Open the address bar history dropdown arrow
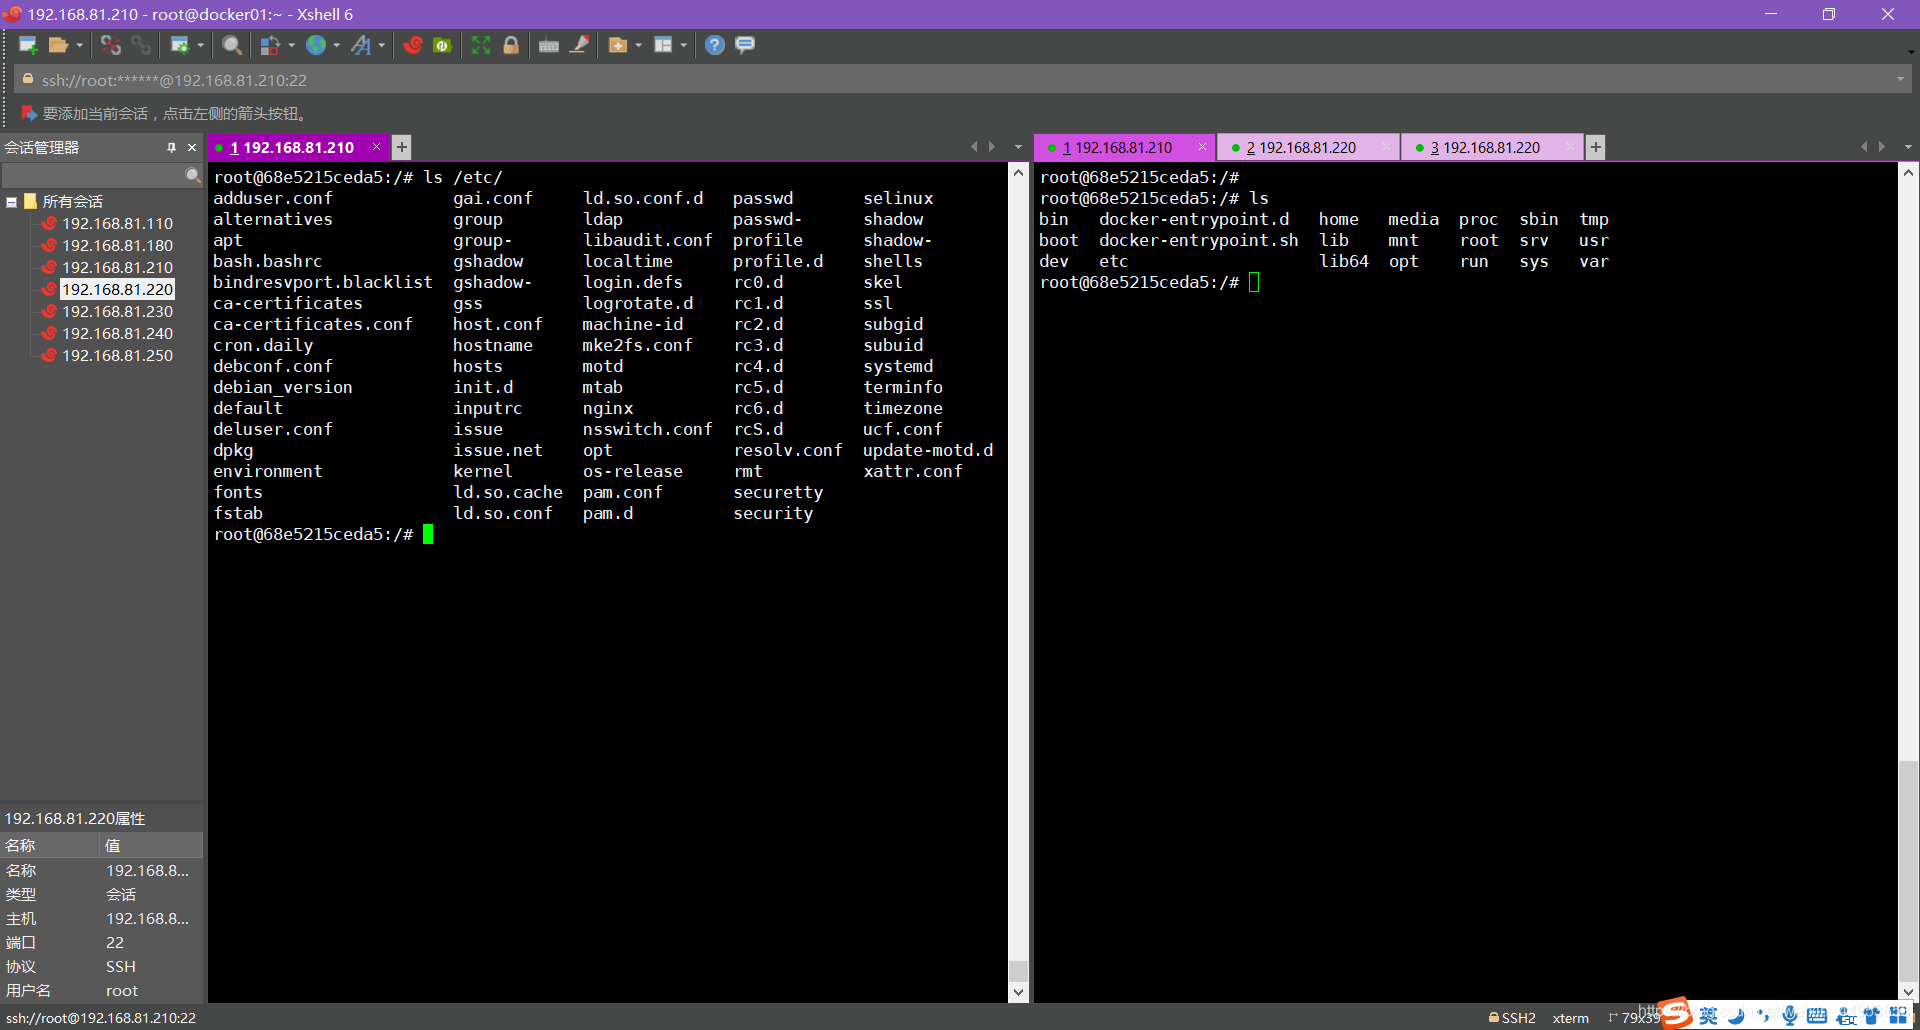This screenshot has width=1920, height=1030. [1900, 80]
